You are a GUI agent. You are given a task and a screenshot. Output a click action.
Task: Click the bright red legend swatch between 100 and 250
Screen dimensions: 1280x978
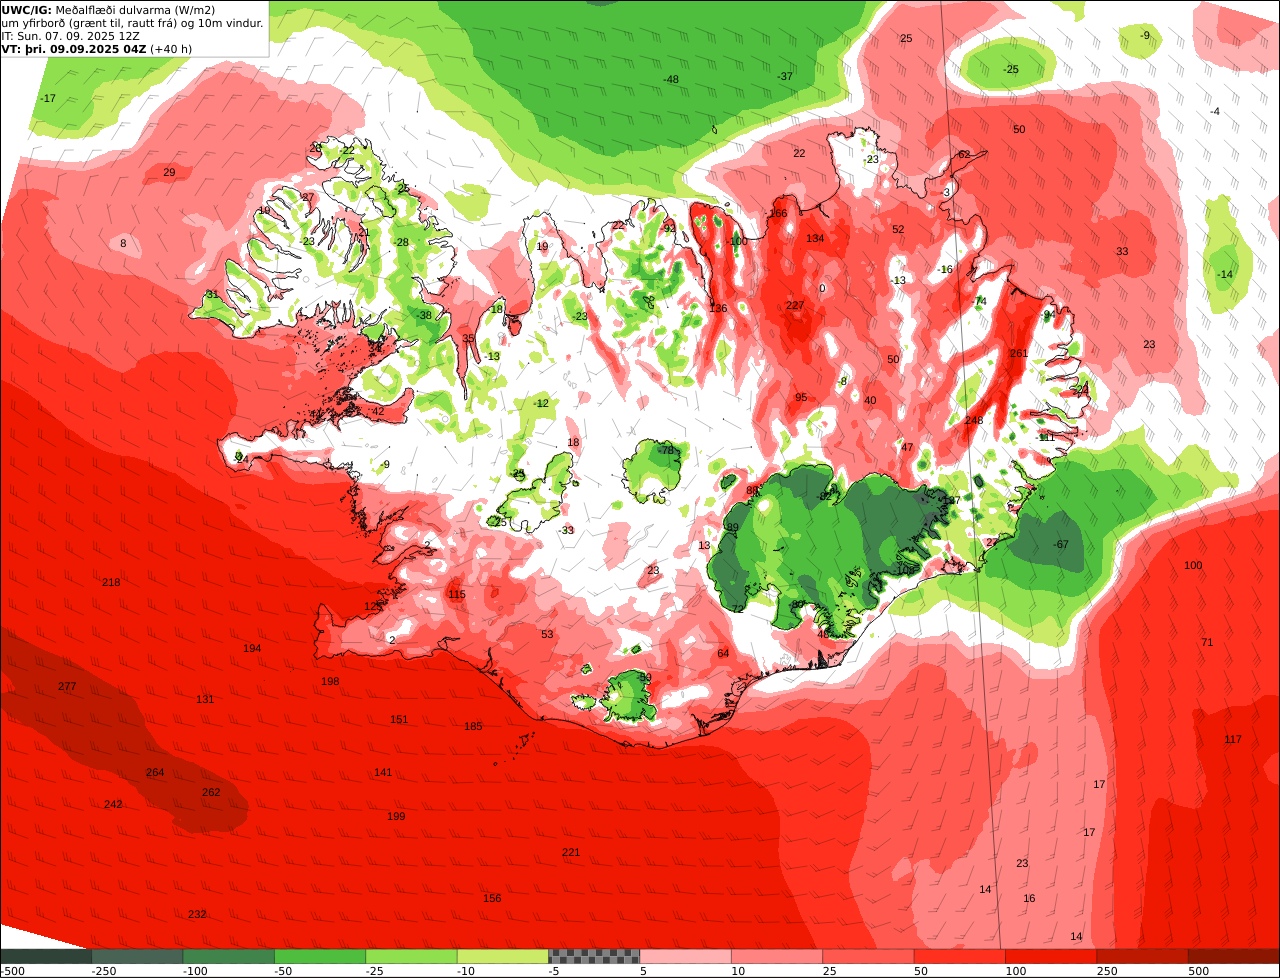tap(1051, 956)
